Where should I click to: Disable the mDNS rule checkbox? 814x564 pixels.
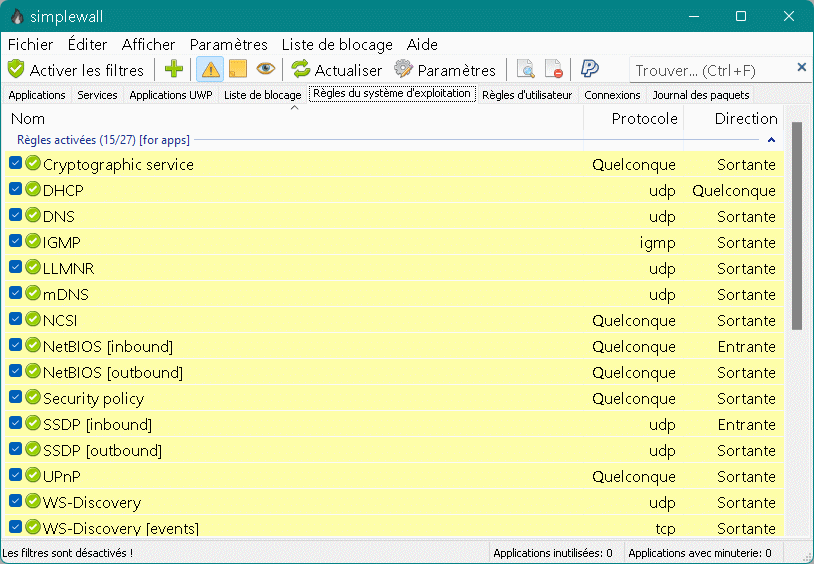tap(16, 293)
